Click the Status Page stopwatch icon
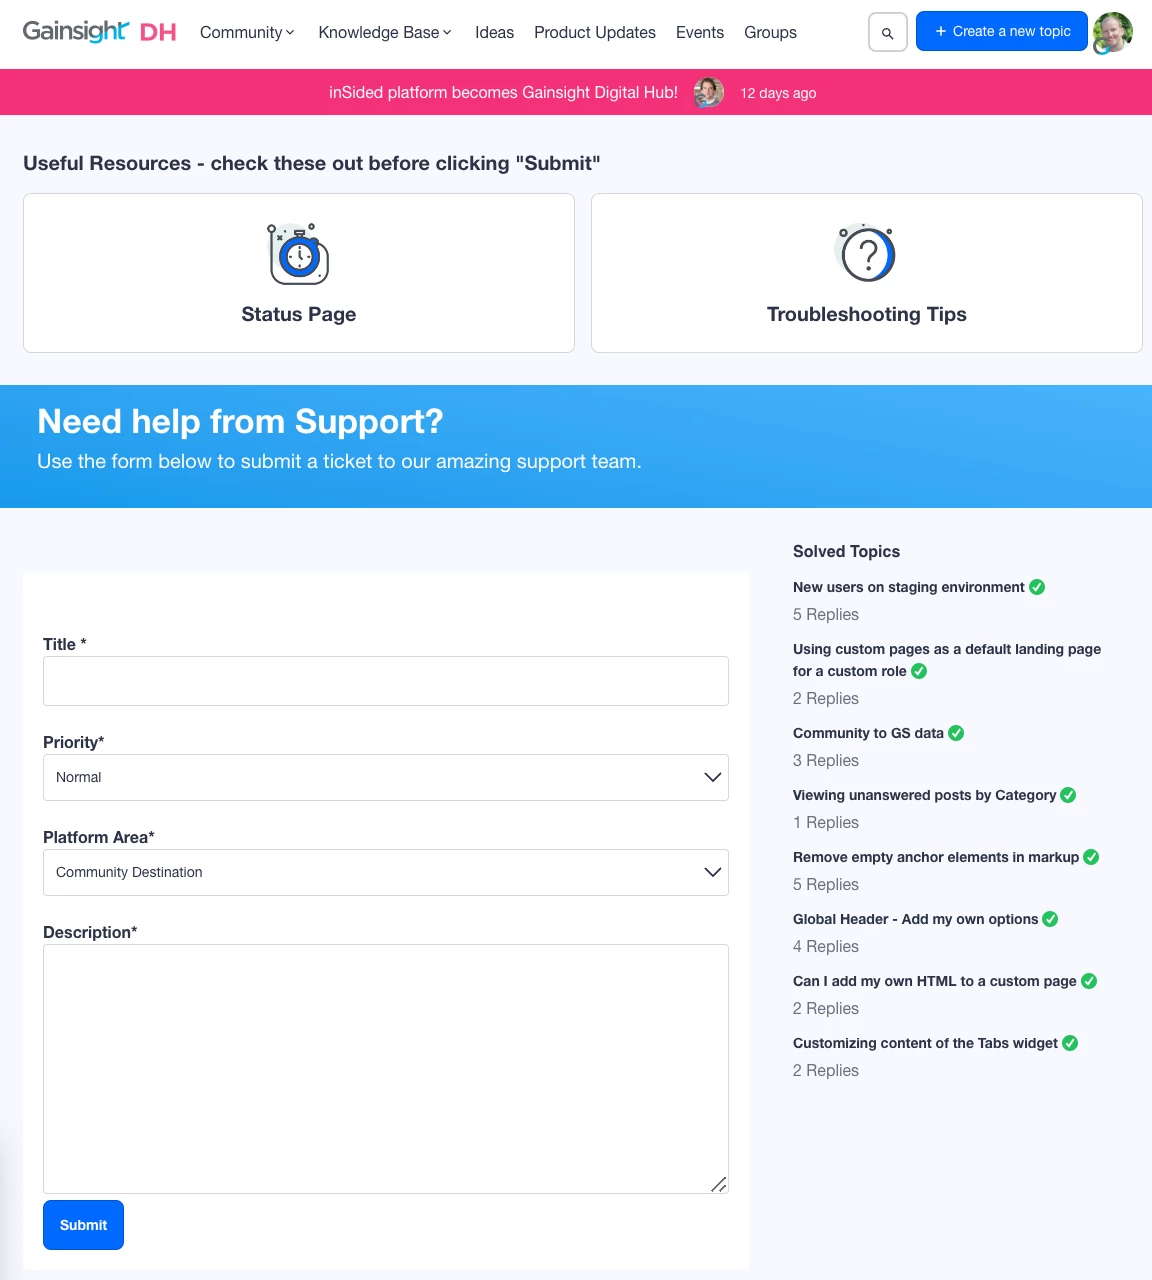The height and width of the screenshot is (1280, 1152). coord(298,254)
